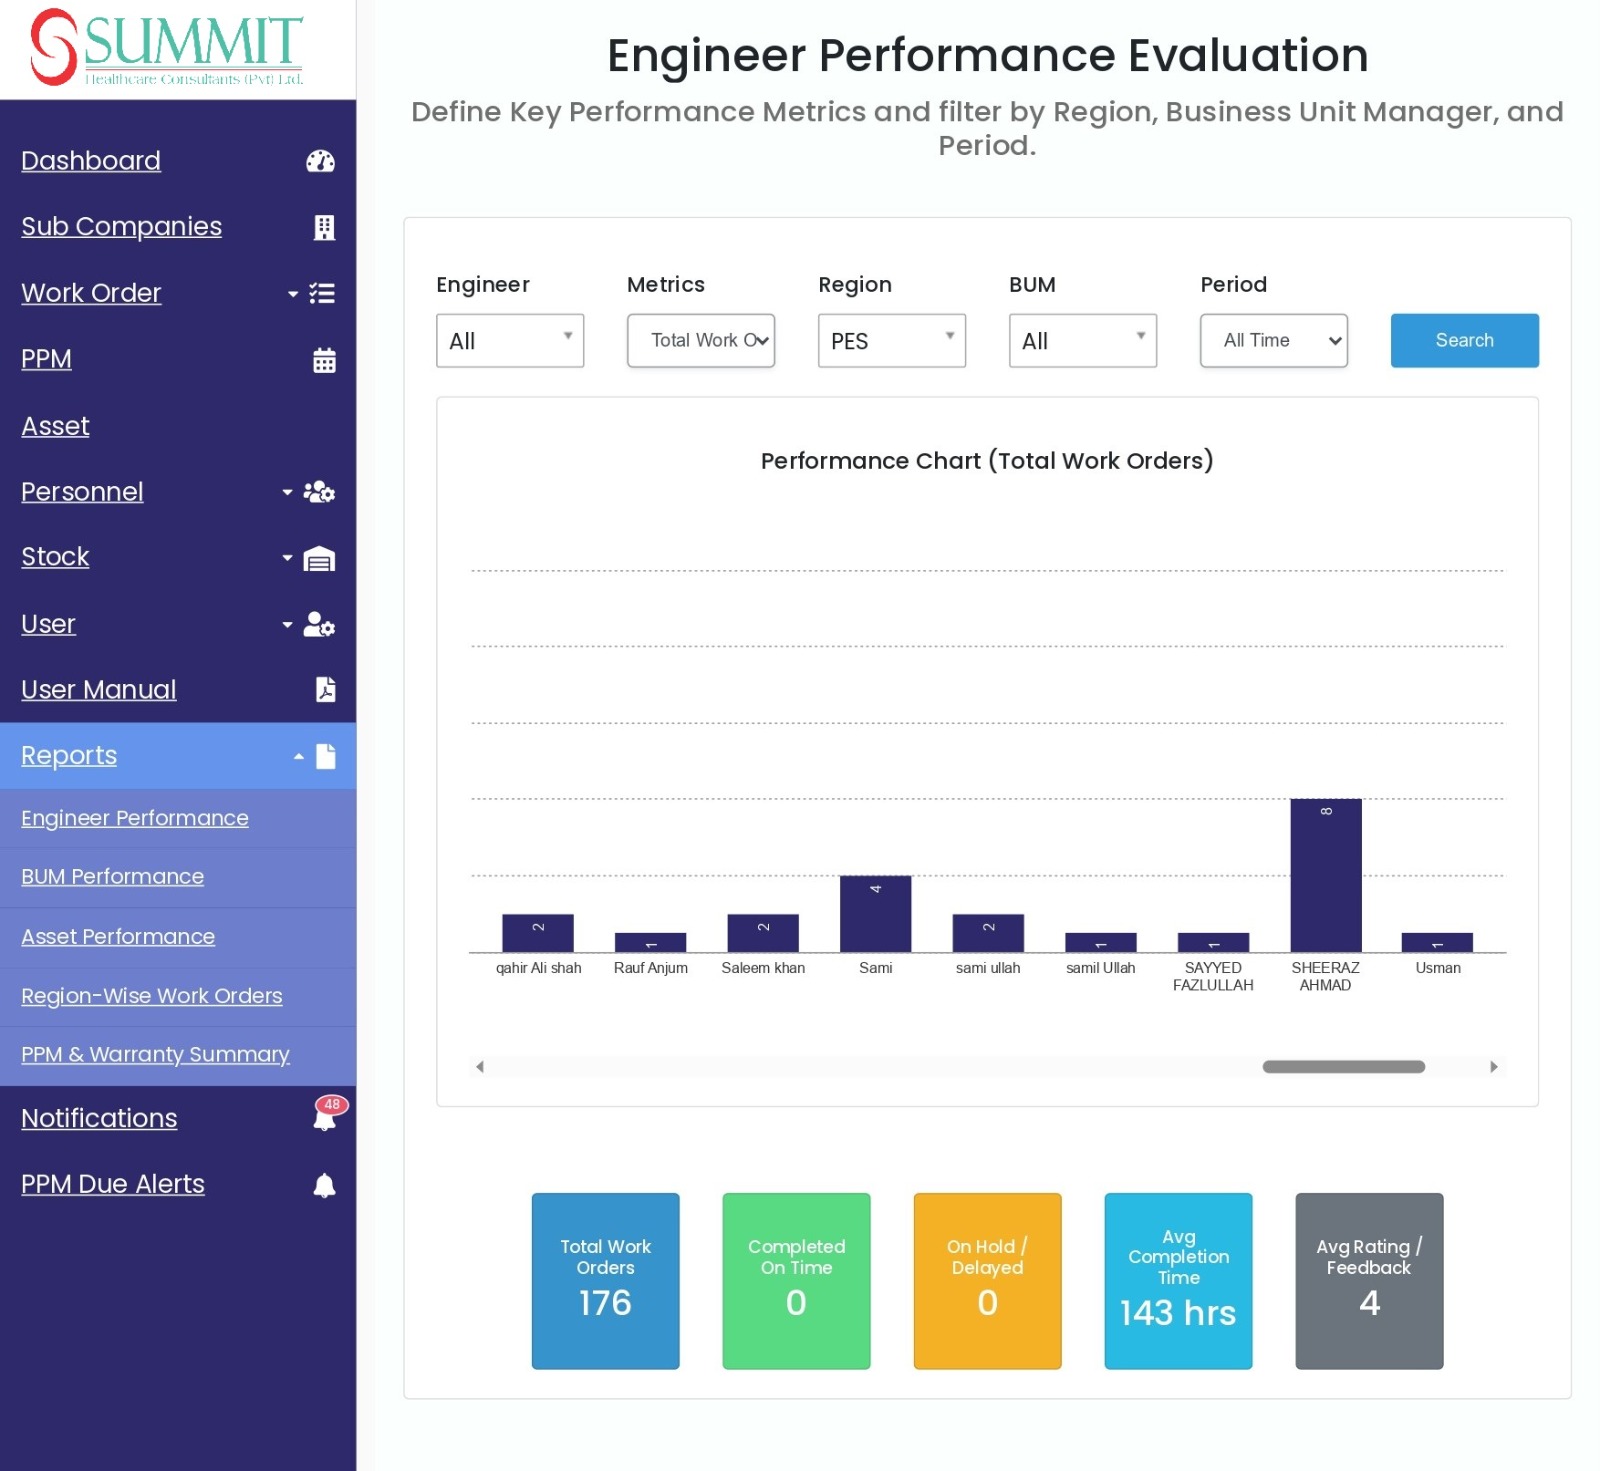Open notifications bell with 48 badge
The width and height of the screenshot is (1600, 1471).
(x=325, y=1116)
